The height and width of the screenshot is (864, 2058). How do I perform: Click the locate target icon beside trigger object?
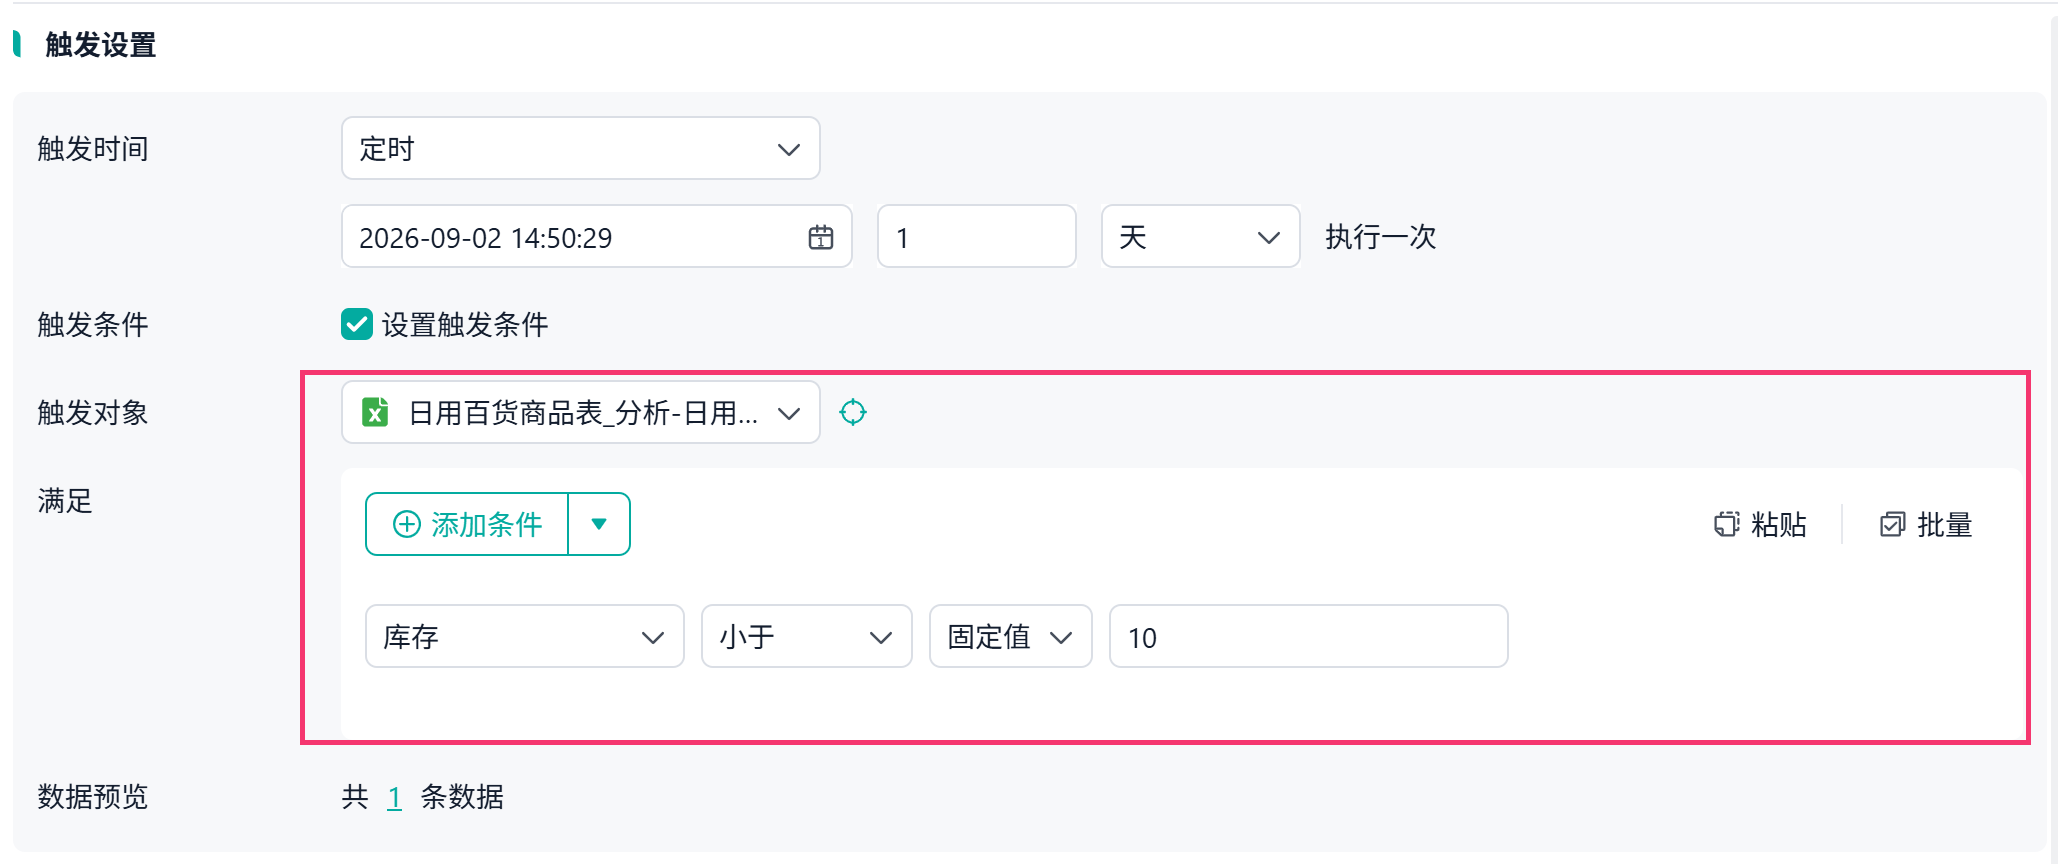click(x=853, y=412)
